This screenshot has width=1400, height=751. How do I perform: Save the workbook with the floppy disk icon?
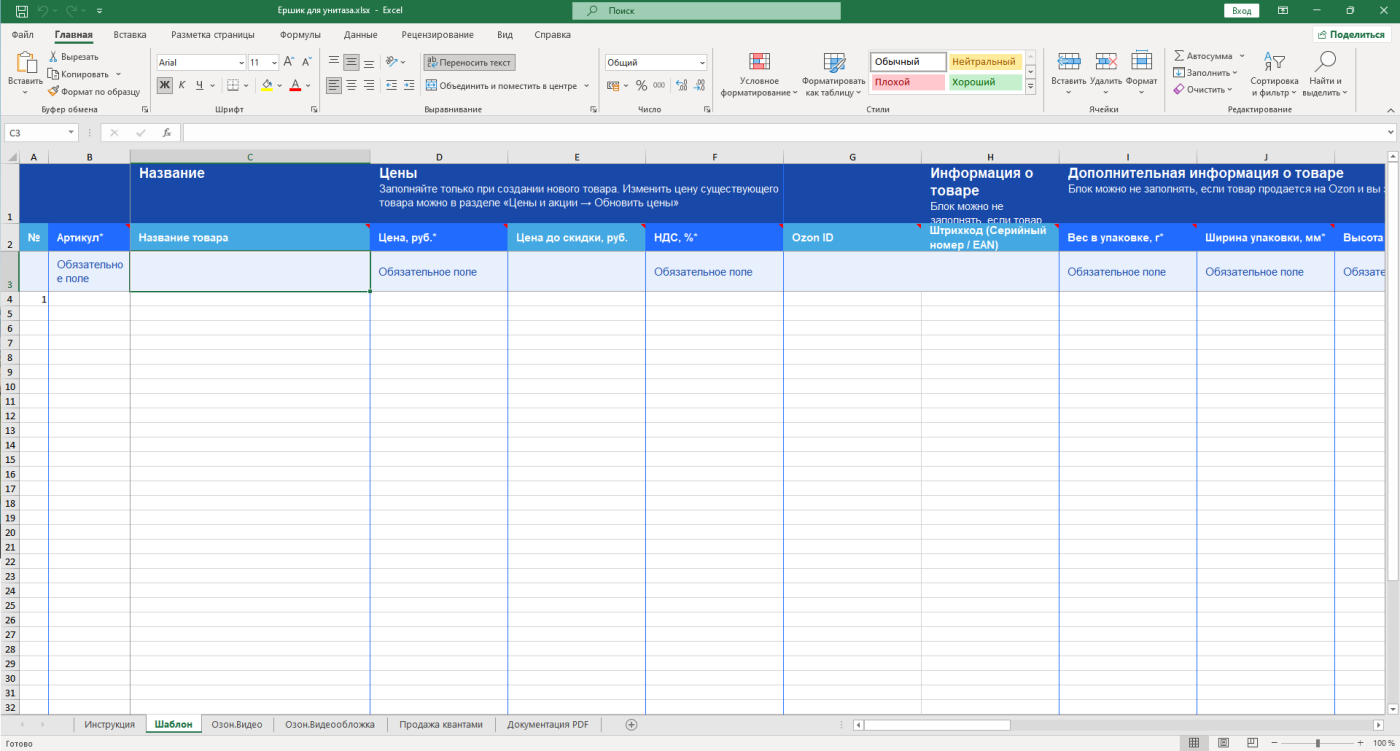21,10
